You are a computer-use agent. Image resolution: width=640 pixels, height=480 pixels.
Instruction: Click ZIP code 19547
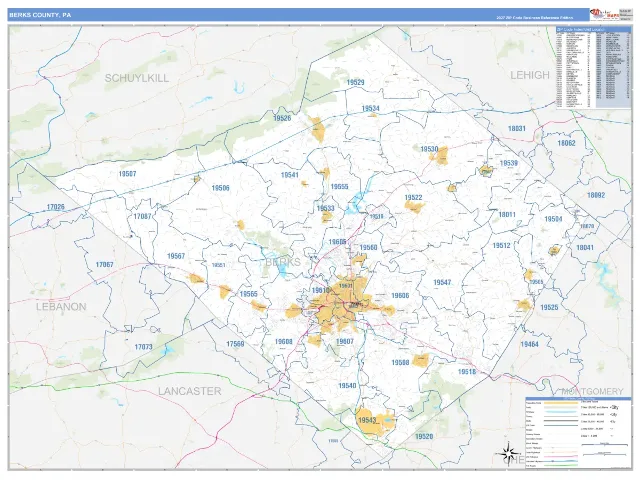tap(442, 282)
